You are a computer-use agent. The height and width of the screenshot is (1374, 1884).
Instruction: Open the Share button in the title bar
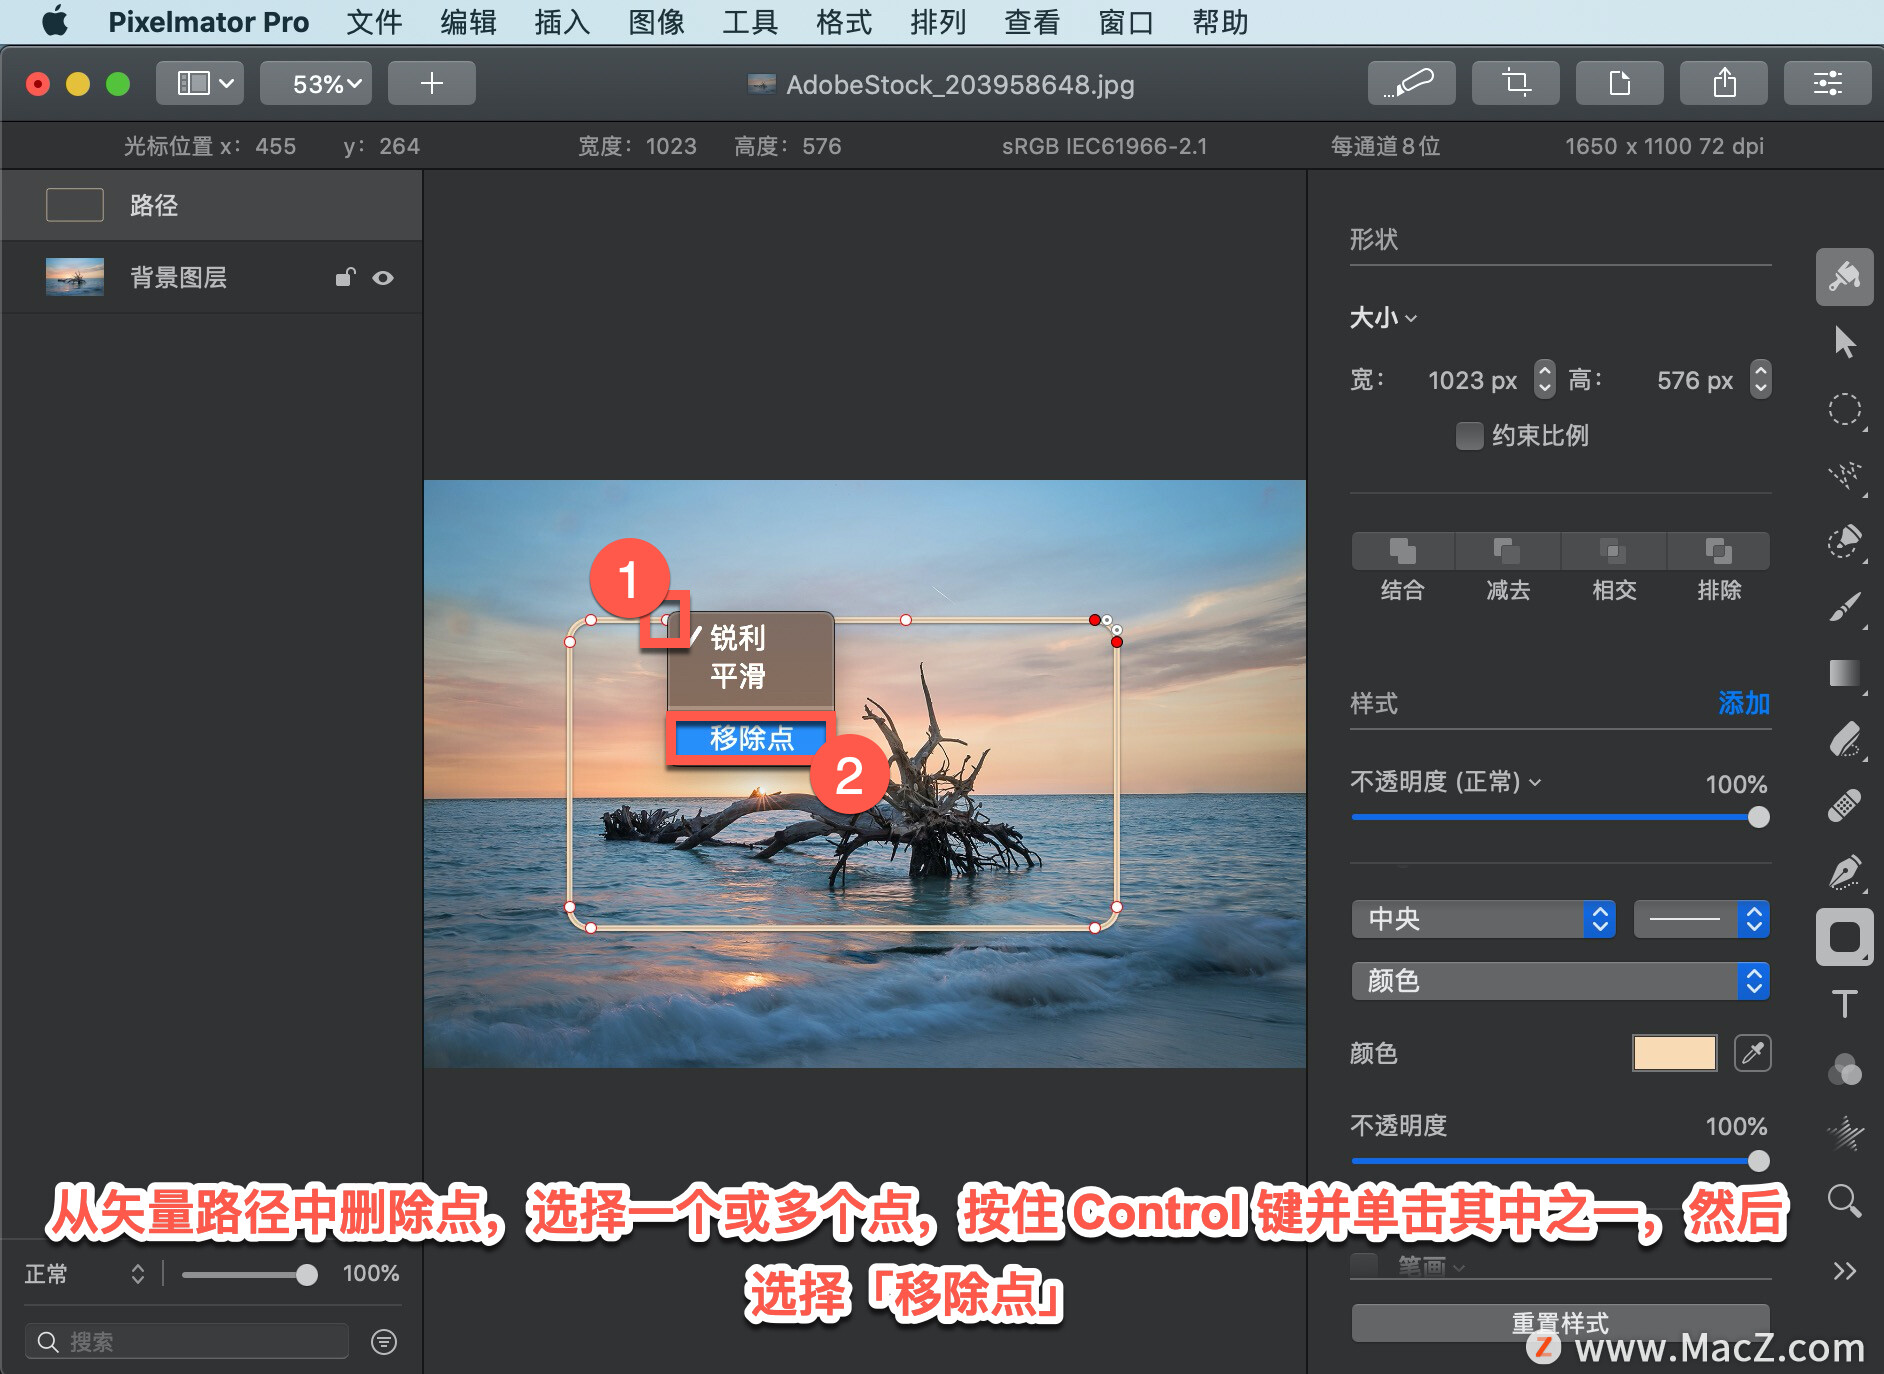pyautogui.click(x=1723, y=83)
